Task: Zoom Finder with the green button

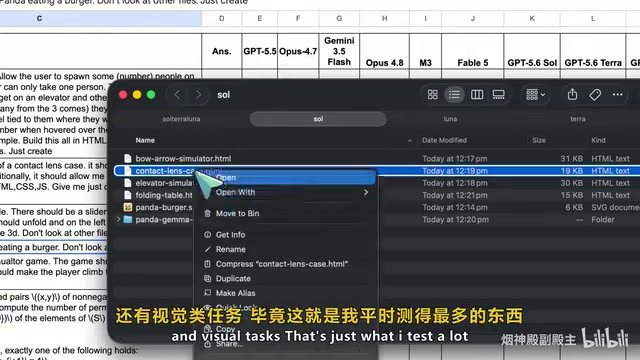Action: tap(151, 95)
